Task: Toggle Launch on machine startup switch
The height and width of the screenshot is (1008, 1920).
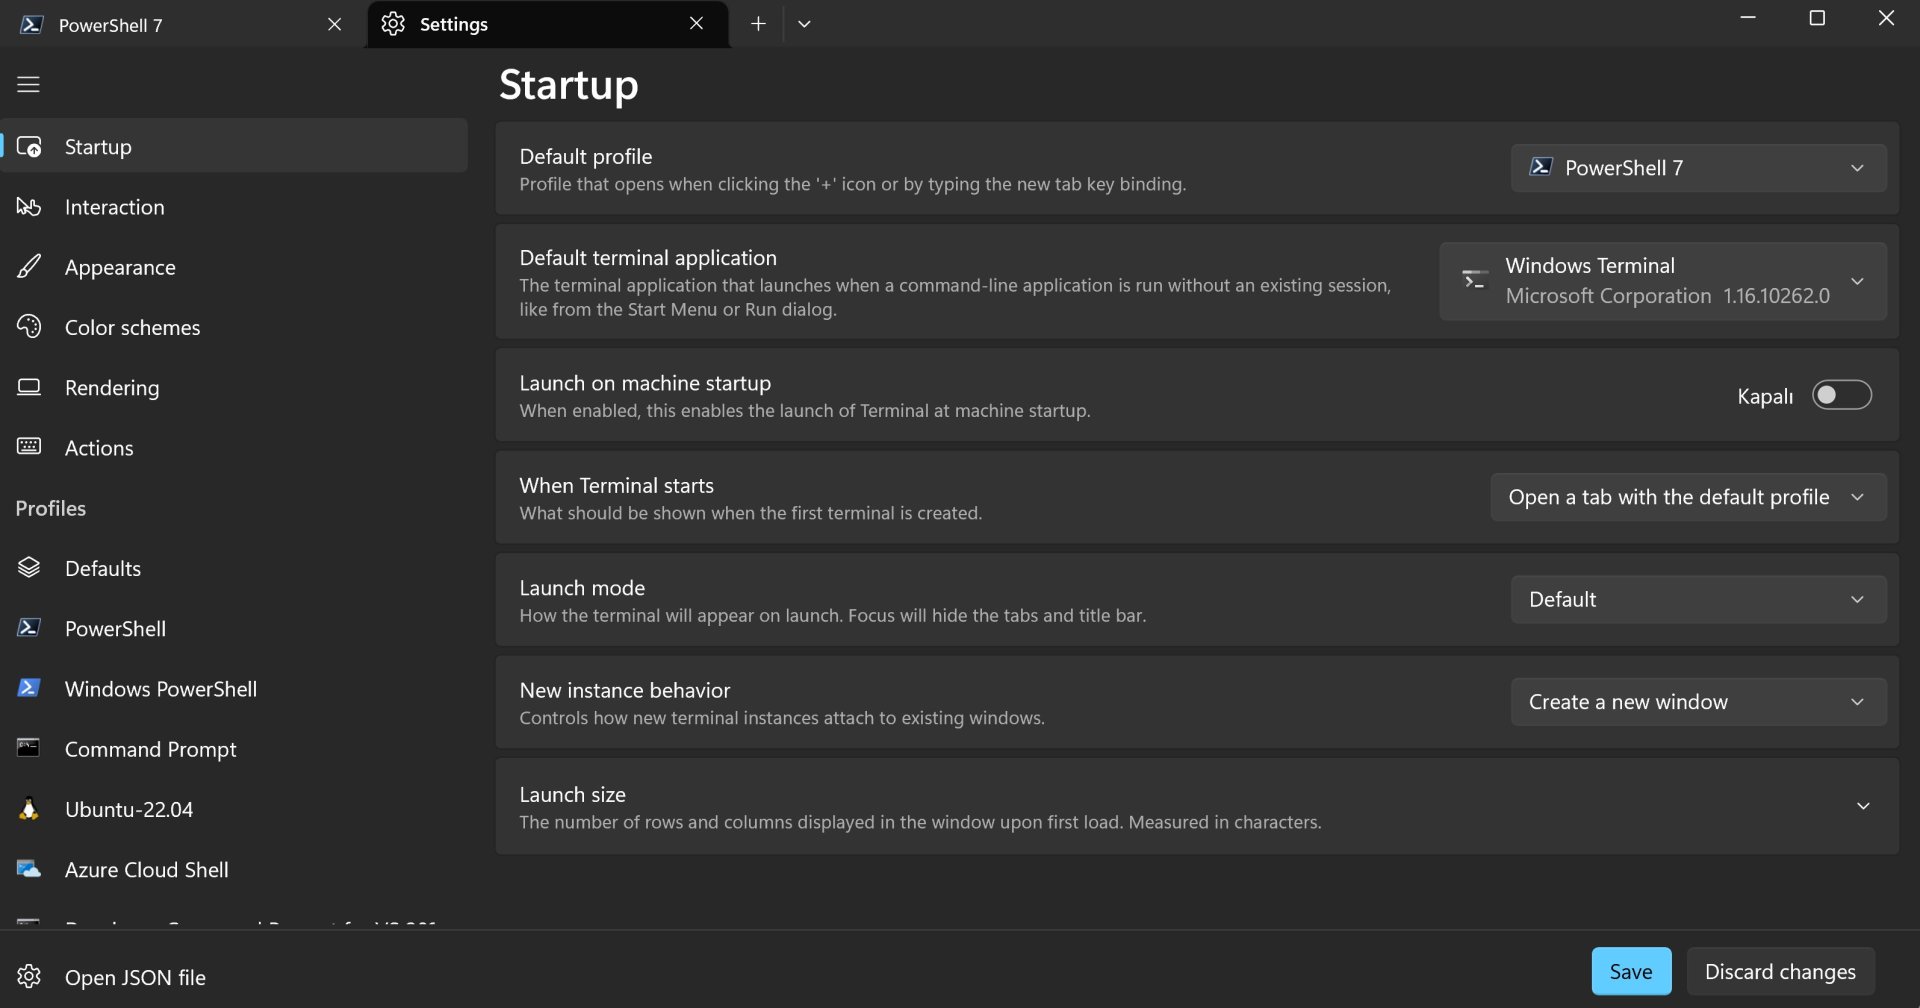Action: pyautogui.click(x=1841, y=395)
